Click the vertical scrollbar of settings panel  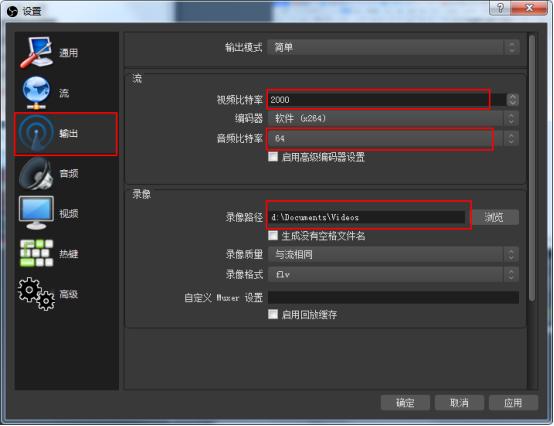pyautogui.click(x=532, y=168)
